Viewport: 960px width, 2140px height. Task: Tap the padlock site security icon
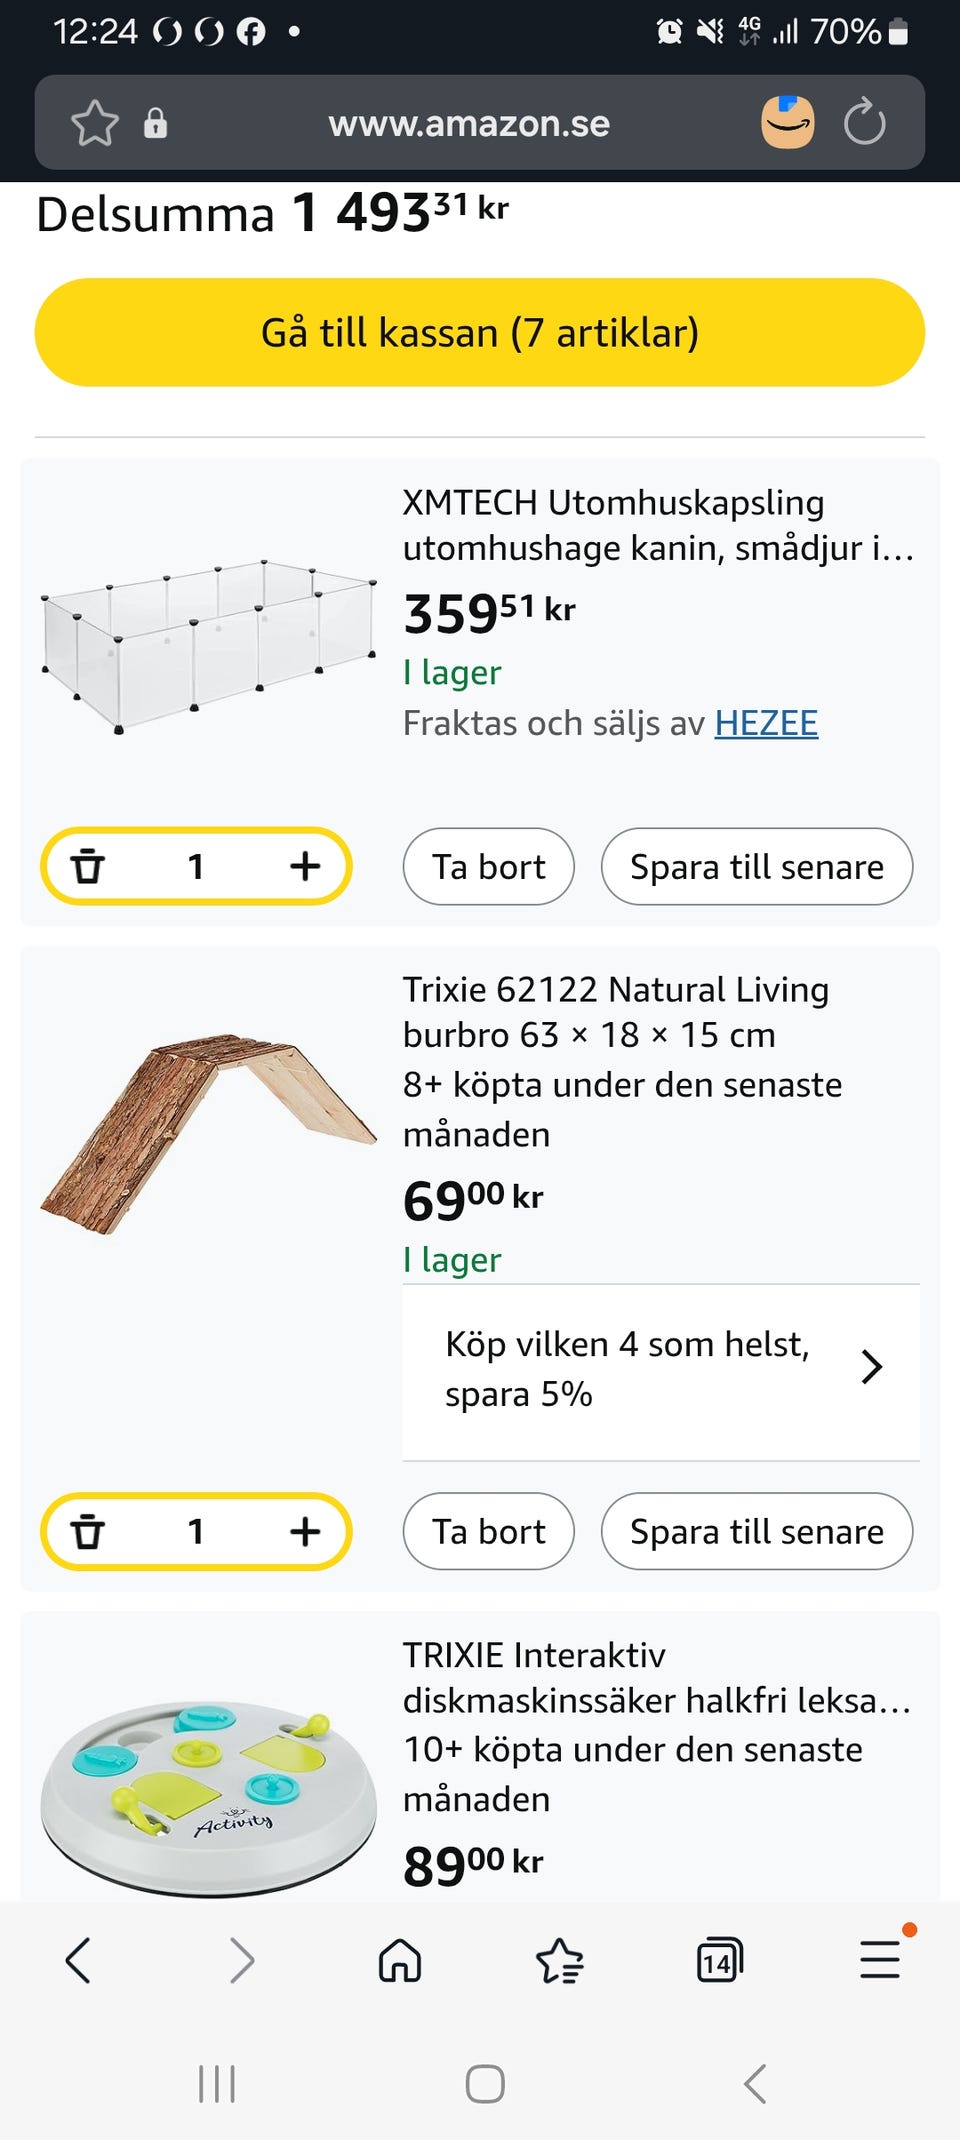coord(155,123)
